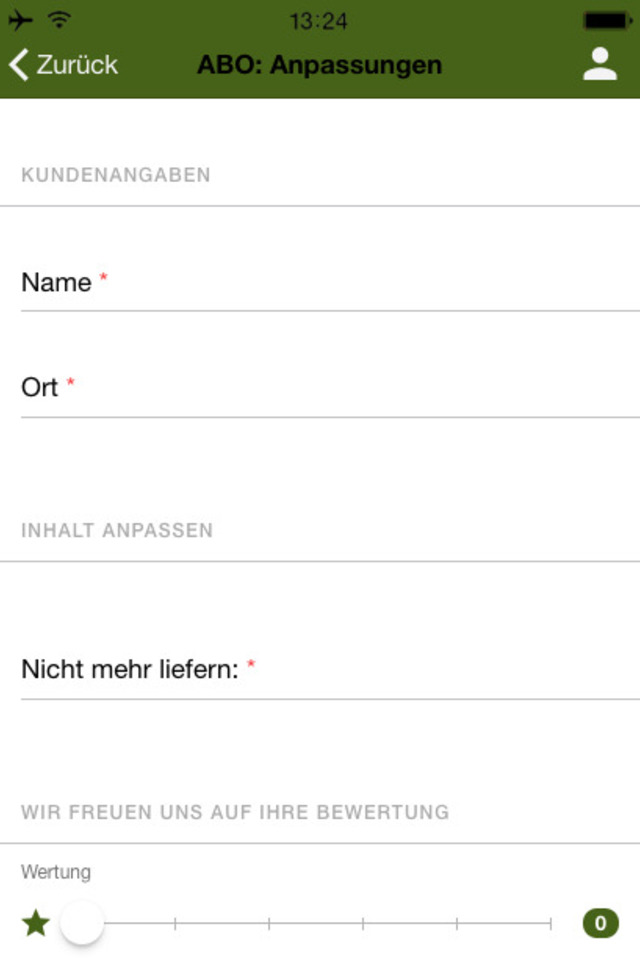The width and height of the screenshot is (640, 960).
Task: Click the green star rating icon
Action: [36, 923]
